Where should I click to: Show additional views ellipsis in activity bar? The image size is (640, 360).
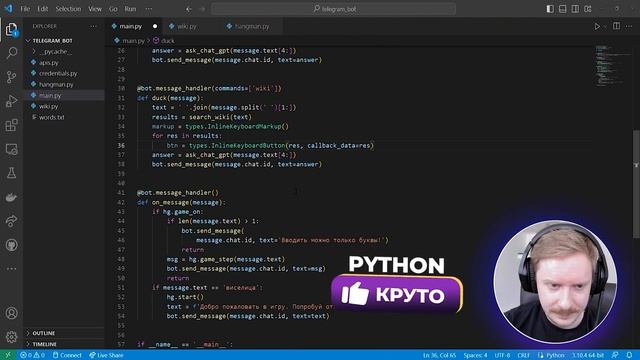pyautogui.click(x=11, y=269)
